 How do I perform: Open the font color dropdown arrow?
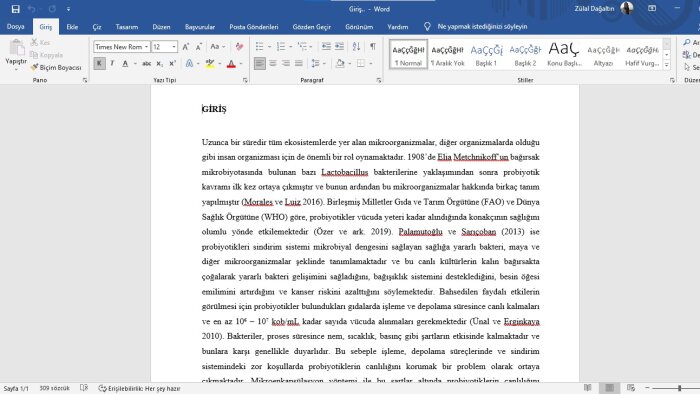click(x=241, y=63)
